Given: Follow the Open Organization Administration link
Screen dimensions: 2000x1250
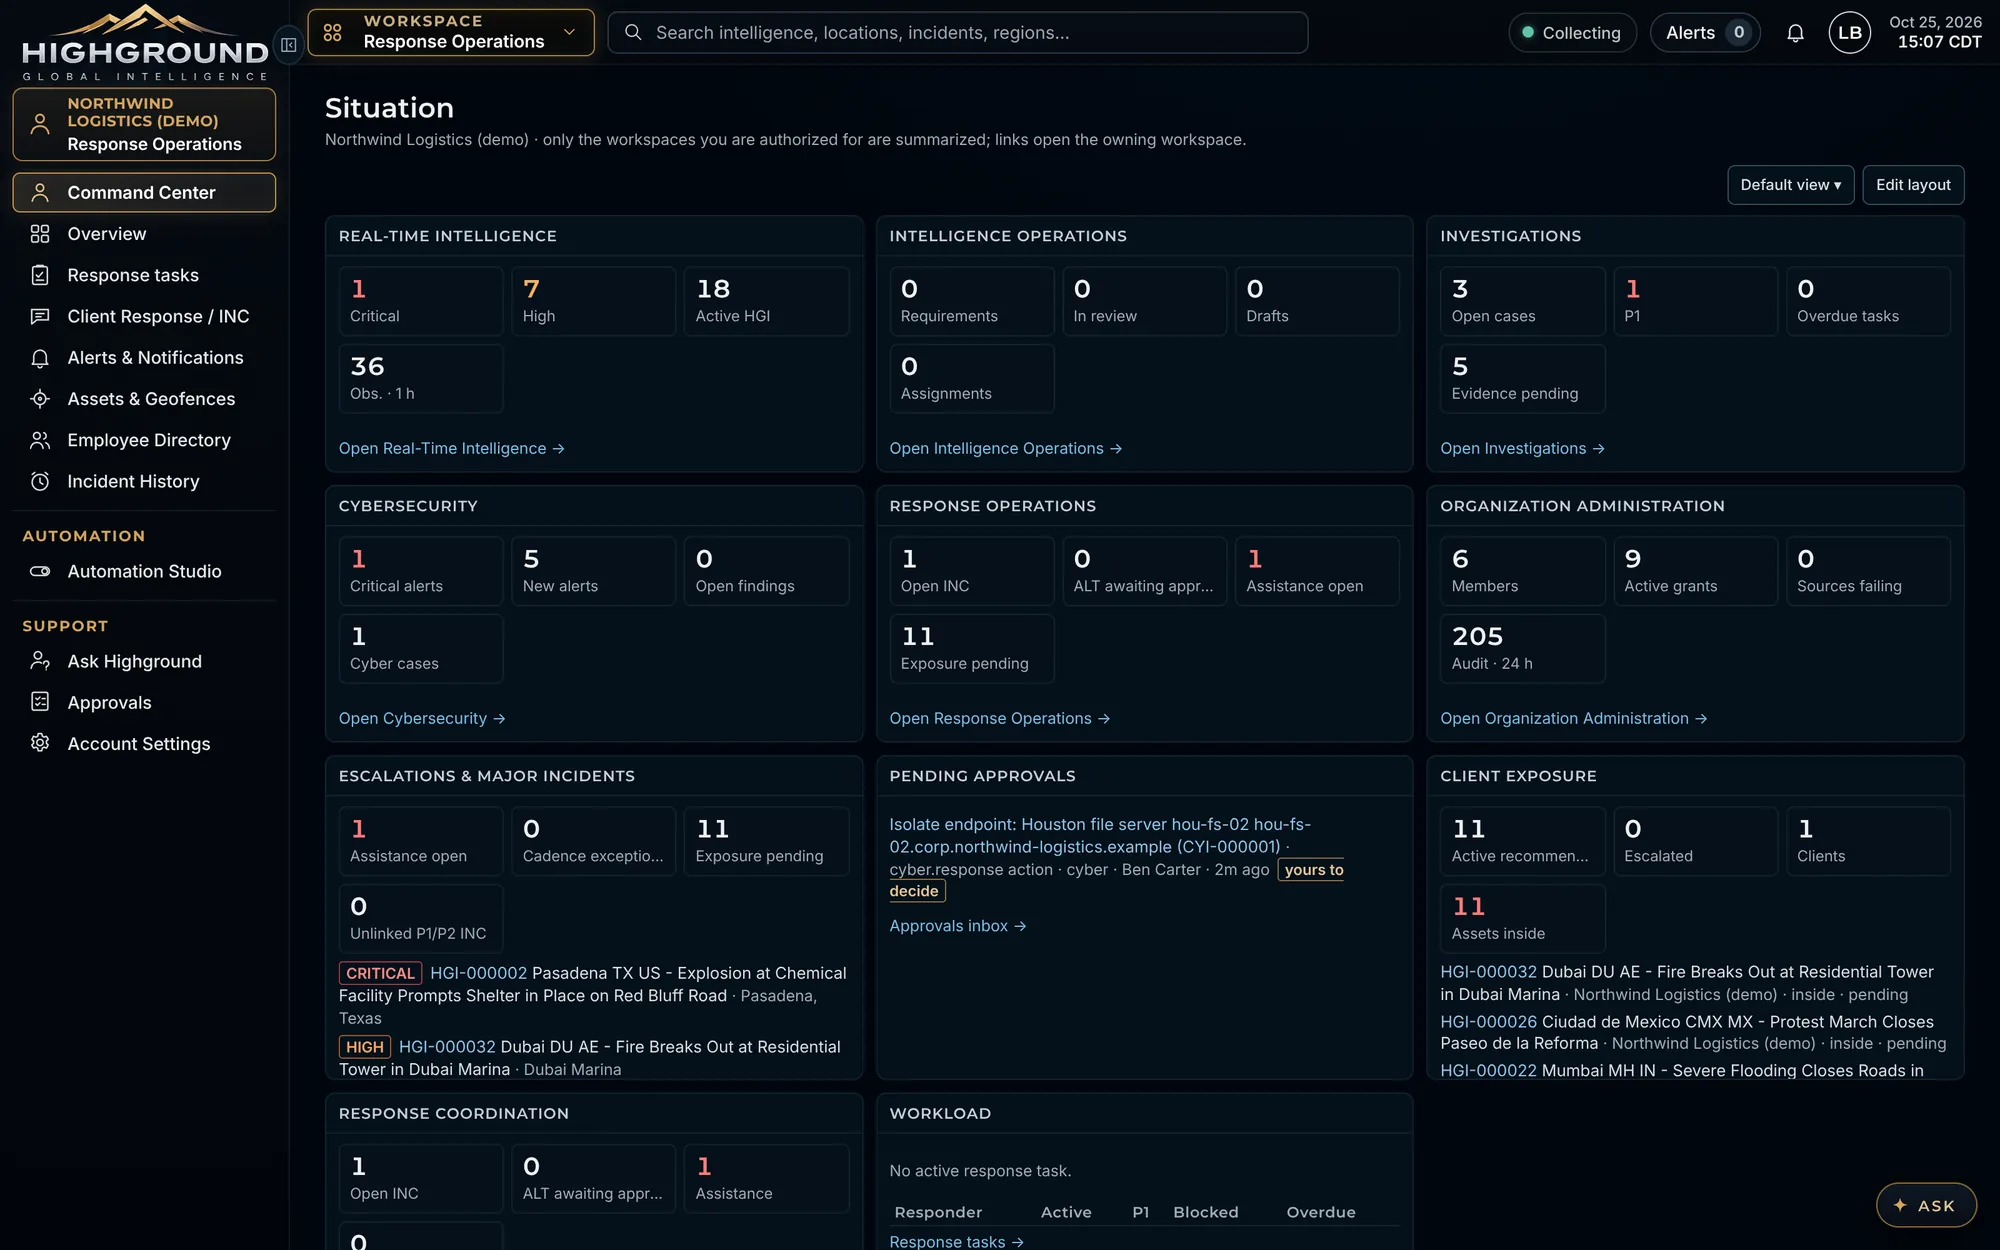Looking at the screenshot, I should pos(1573,719).
